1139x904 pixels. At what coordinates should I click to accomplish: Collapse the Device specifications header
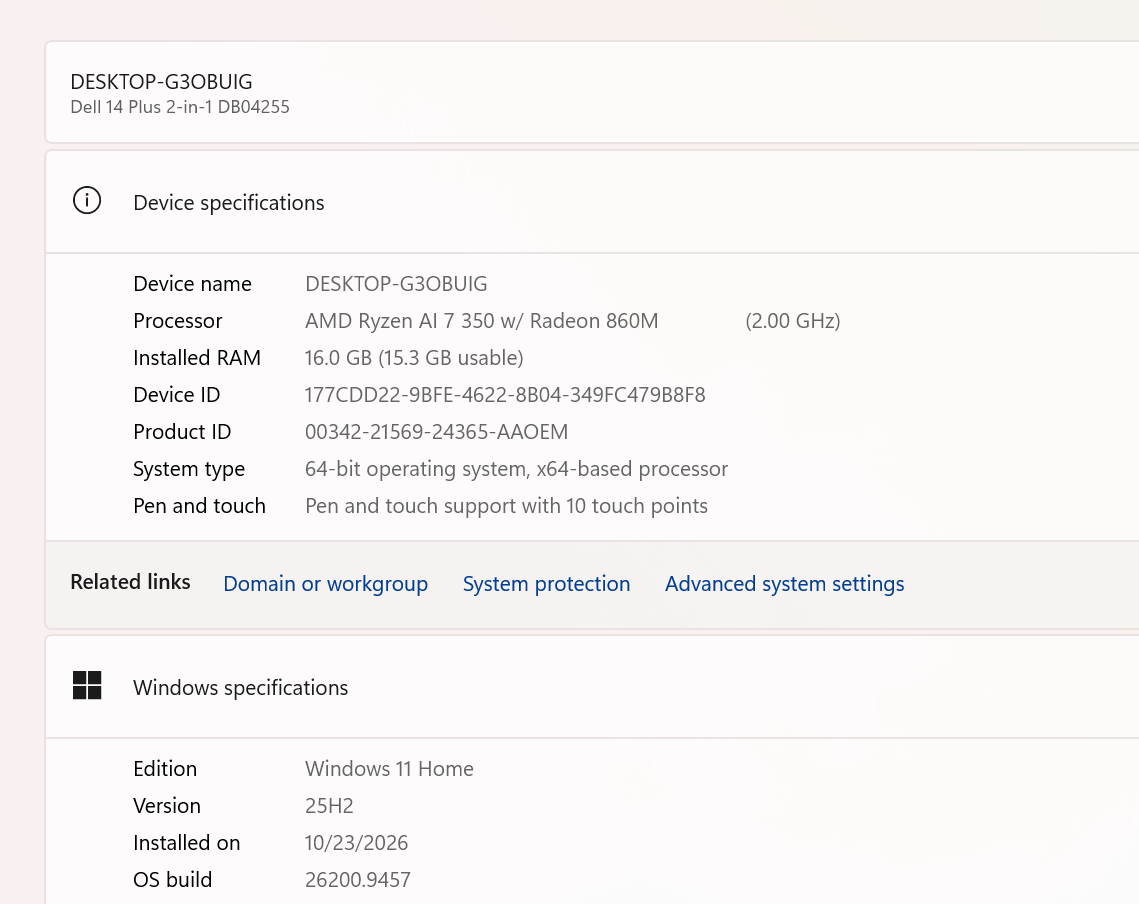click(592, 202)
